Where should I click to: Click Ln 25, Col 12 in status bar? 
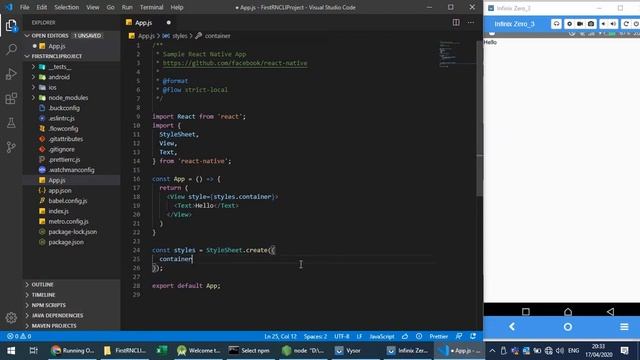point(280,336)
